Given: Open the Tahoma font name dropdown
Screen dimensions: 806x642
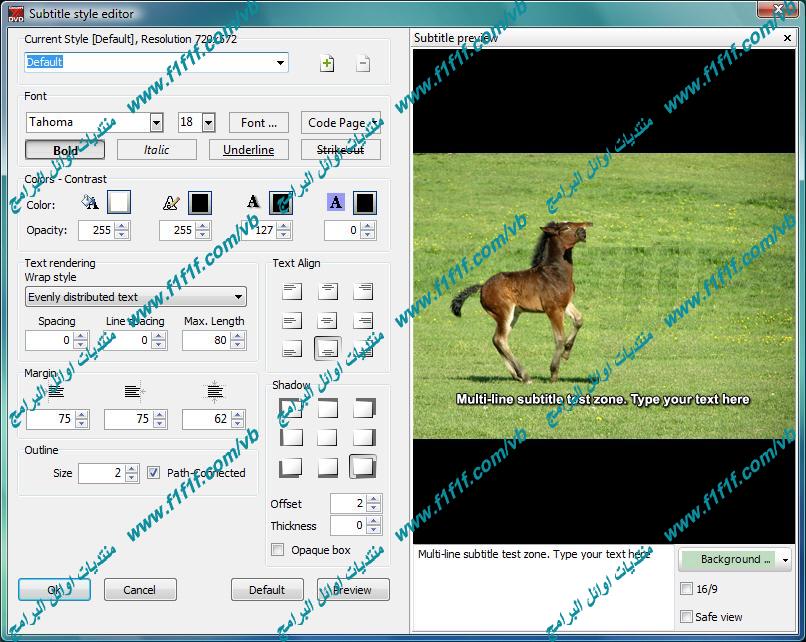Looking at the screenshot, I should pyautogui.click(x=156, y=123).
